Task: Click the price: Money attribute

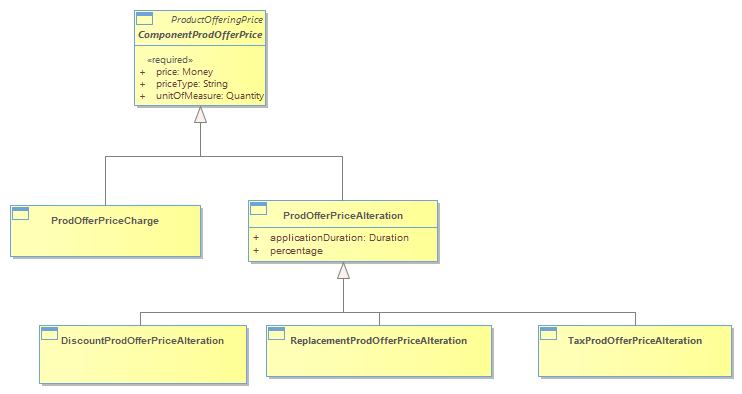Action: pyautogui.click(x=185, y=72)
